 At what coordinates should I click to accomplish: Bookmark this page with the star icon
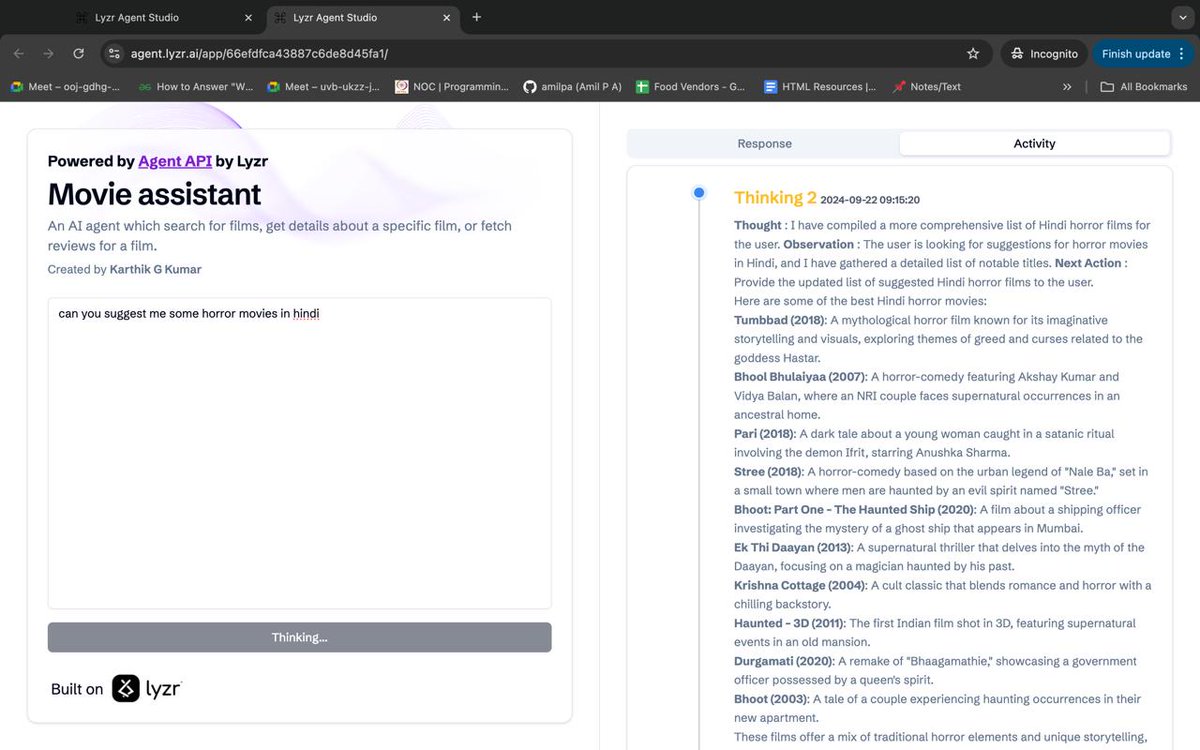pos(973,54)
